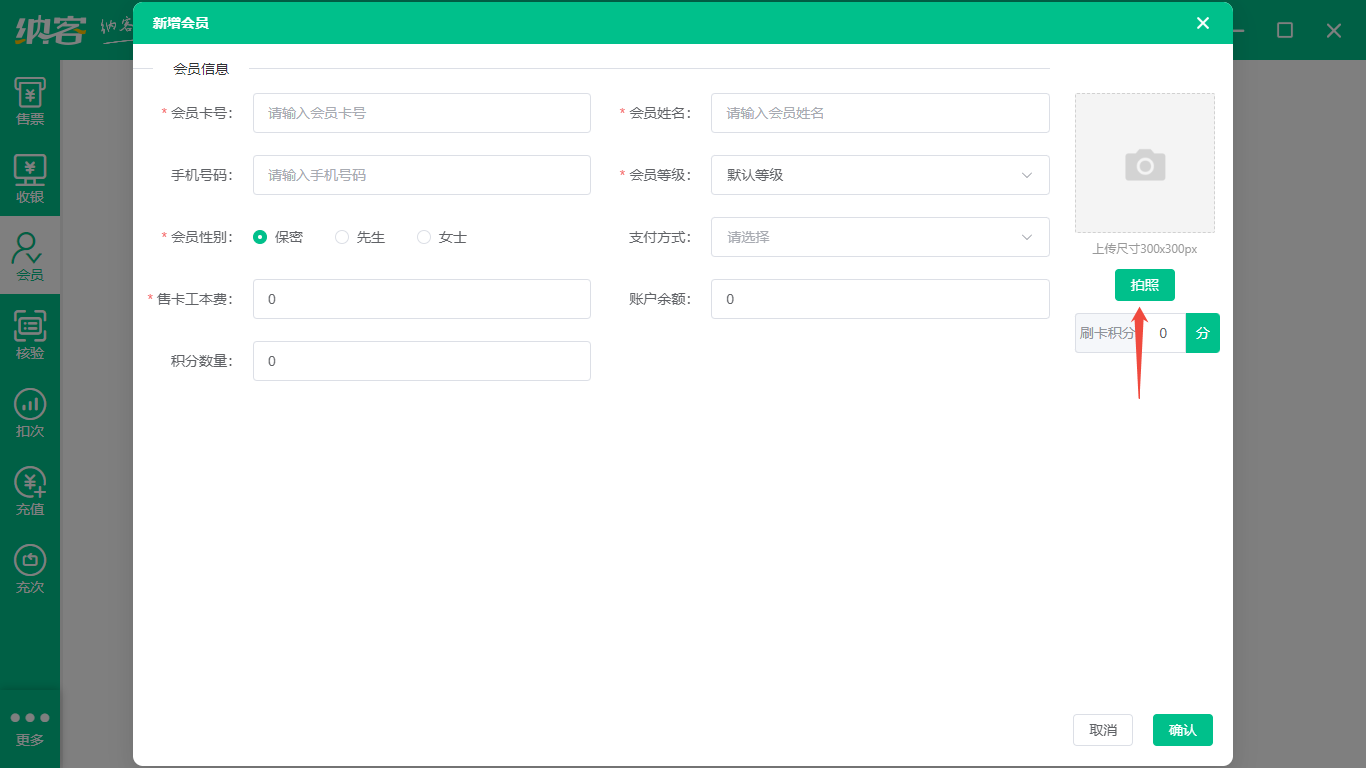Click the camera photo placeholder

1144,162
